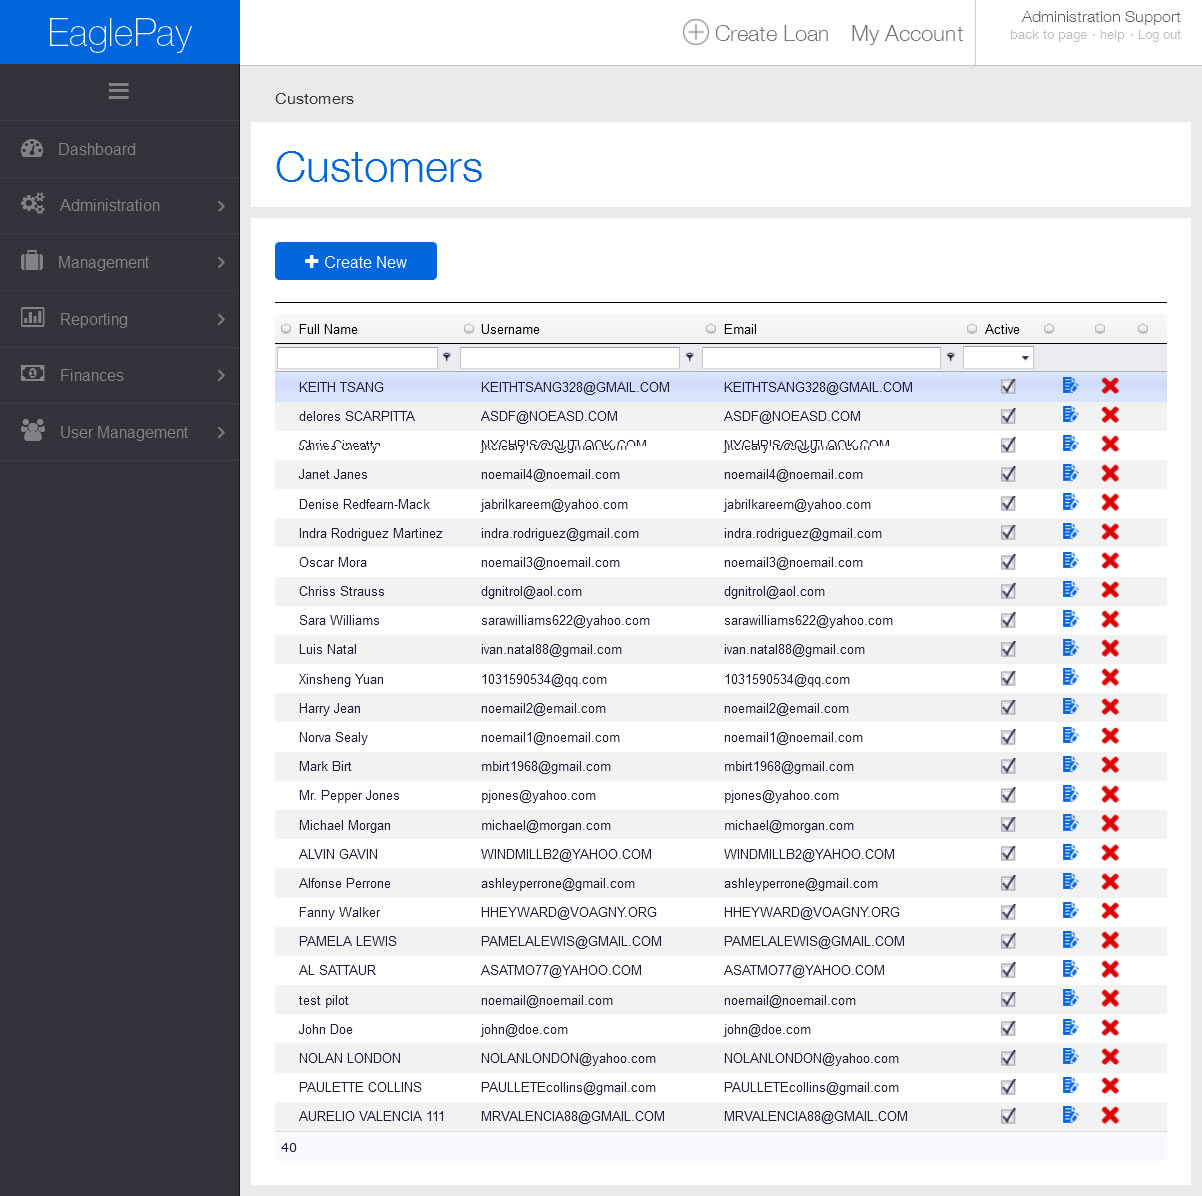The image size is (1202, 1196).
Task: Click red X delete icon for Oscar Mora
Action: pyautogui.click(x=1110, y=561)
